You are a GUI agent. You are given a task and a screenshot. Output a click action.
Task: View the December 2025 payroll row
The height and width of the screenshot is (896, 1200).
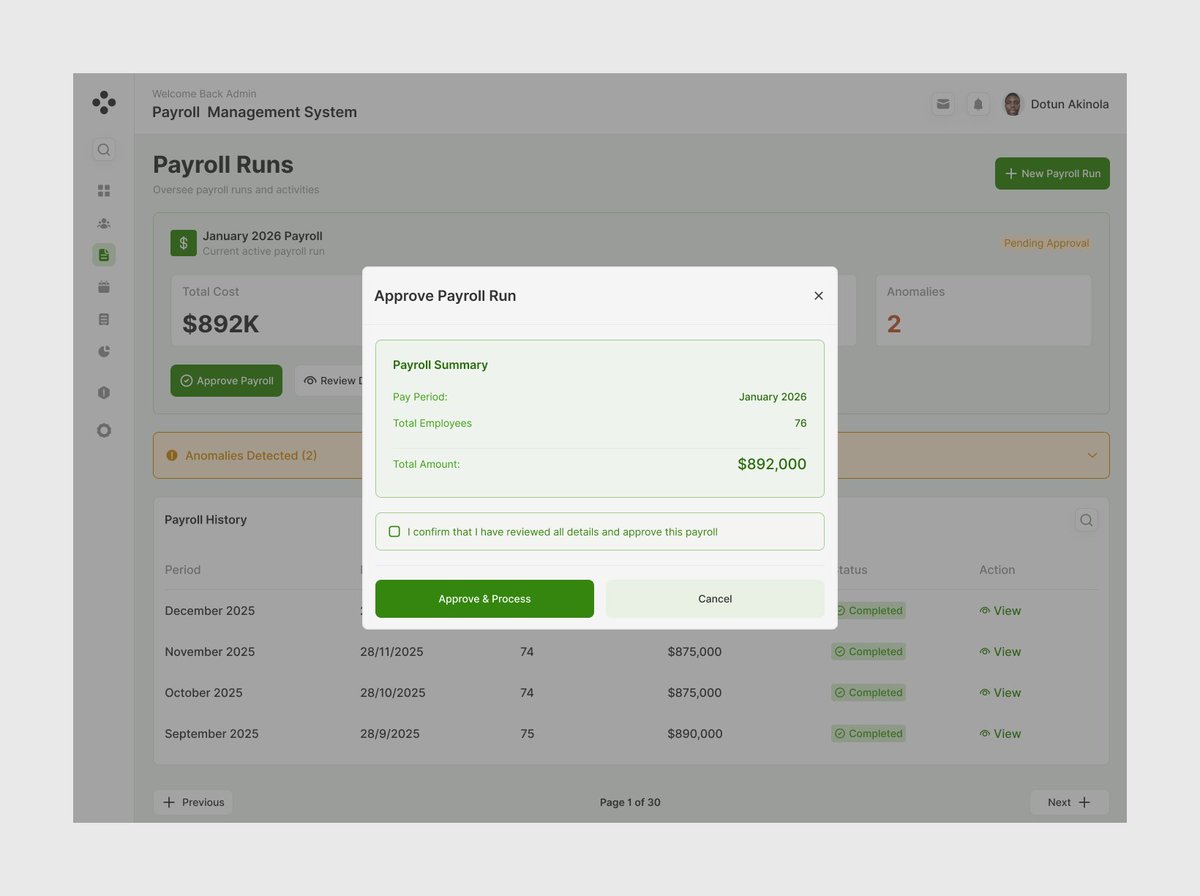coord(1000,611)
